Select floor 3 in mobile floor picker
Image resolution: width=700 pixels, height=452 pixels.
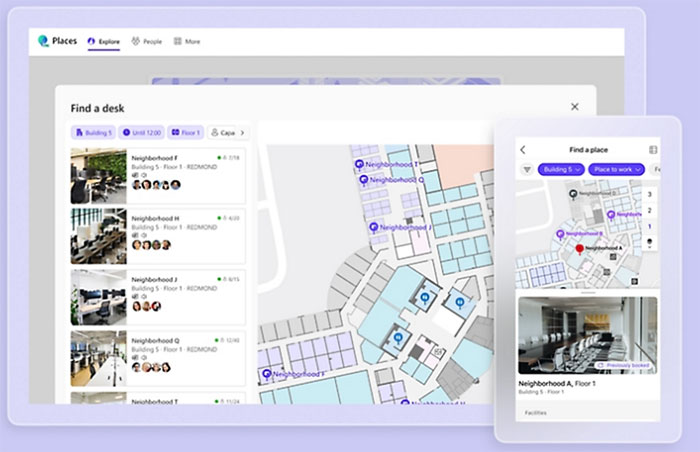point(650,194)
